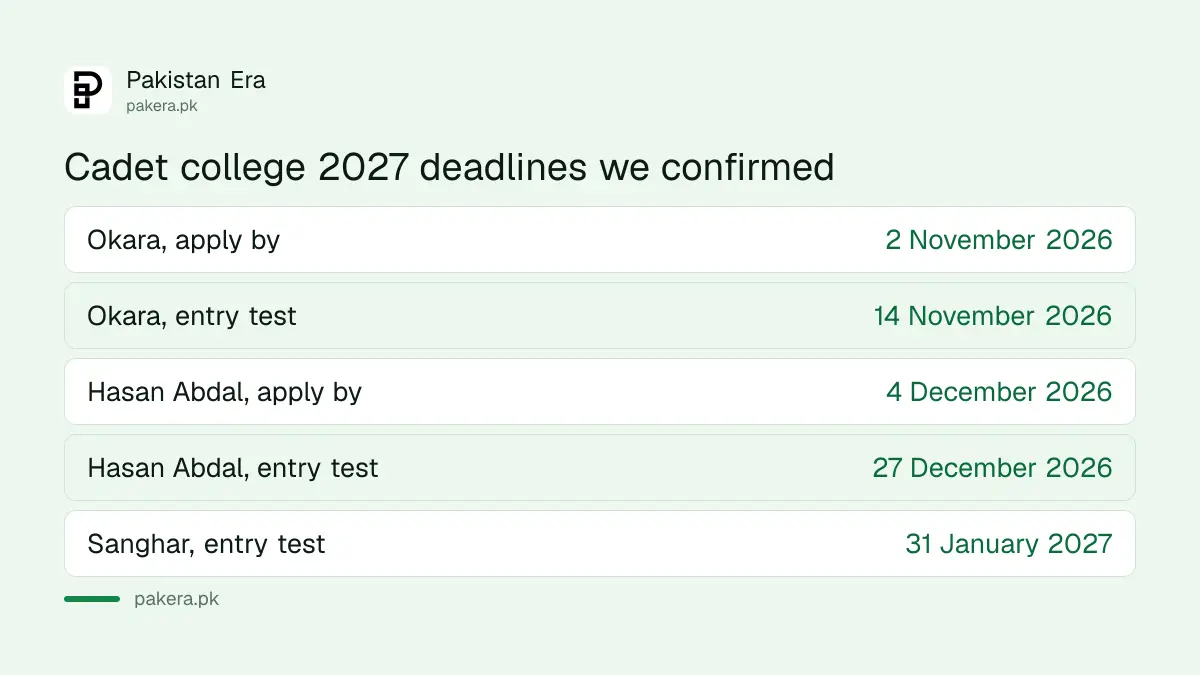Click Hasan Abdal text in third row

167,392
